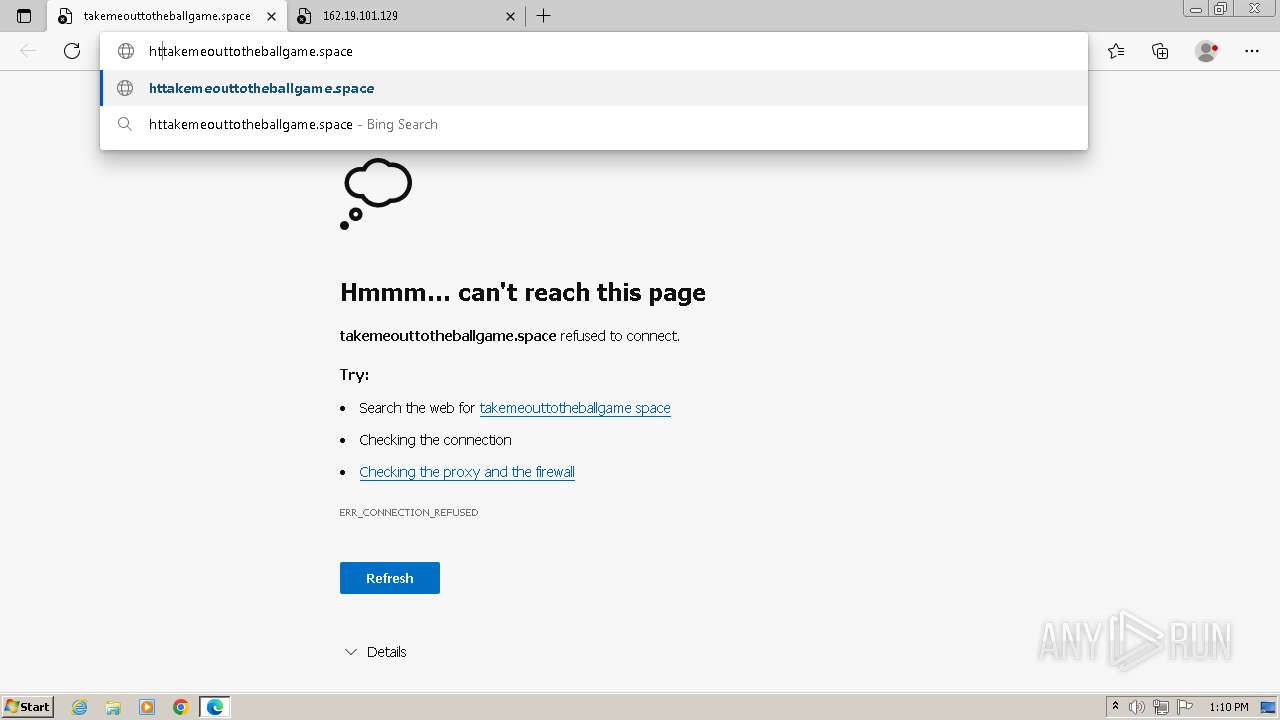This screenshot has height=720, width=1280.
Task: Click the globe icon in address bar
Action: coord(126,51)
